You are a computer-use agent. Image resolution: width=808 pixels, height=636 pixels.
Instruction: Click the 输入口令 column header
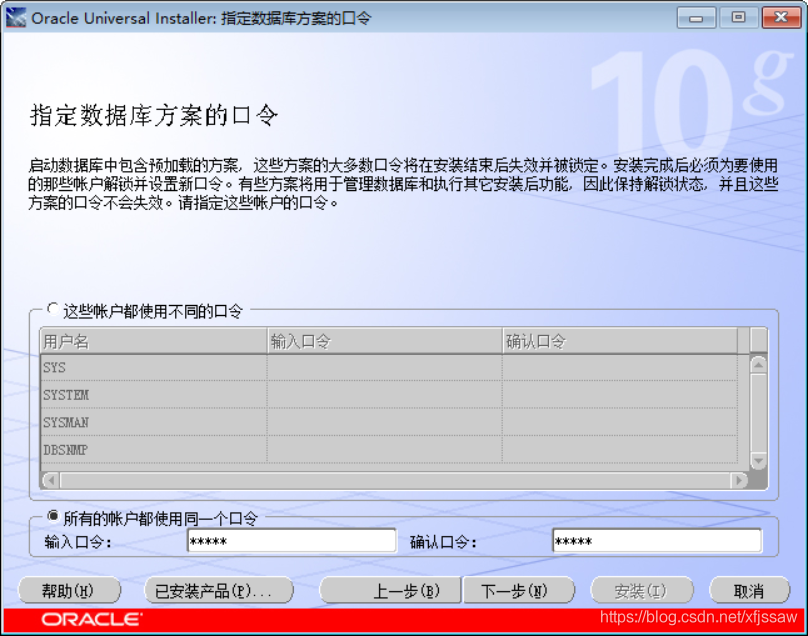384,341
